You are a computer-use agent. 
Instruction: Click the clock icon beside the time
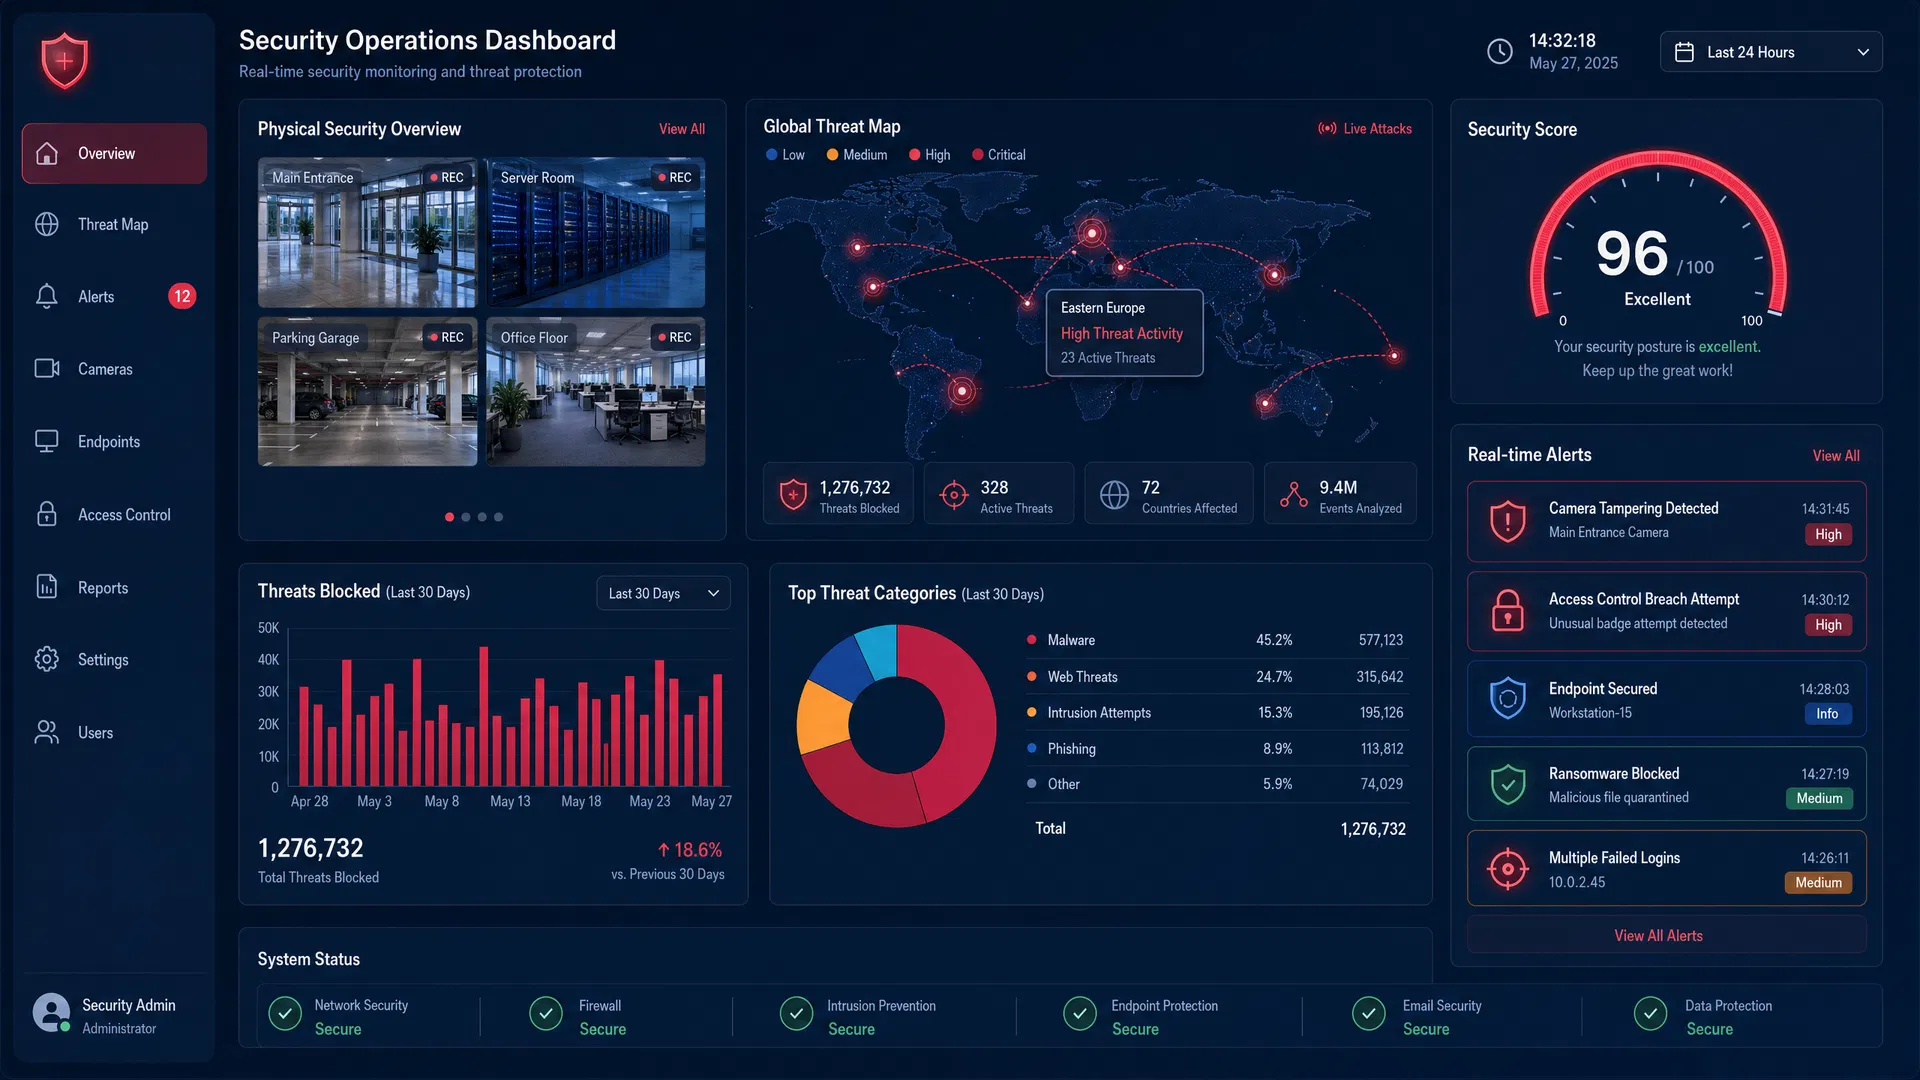point(1500,52)
